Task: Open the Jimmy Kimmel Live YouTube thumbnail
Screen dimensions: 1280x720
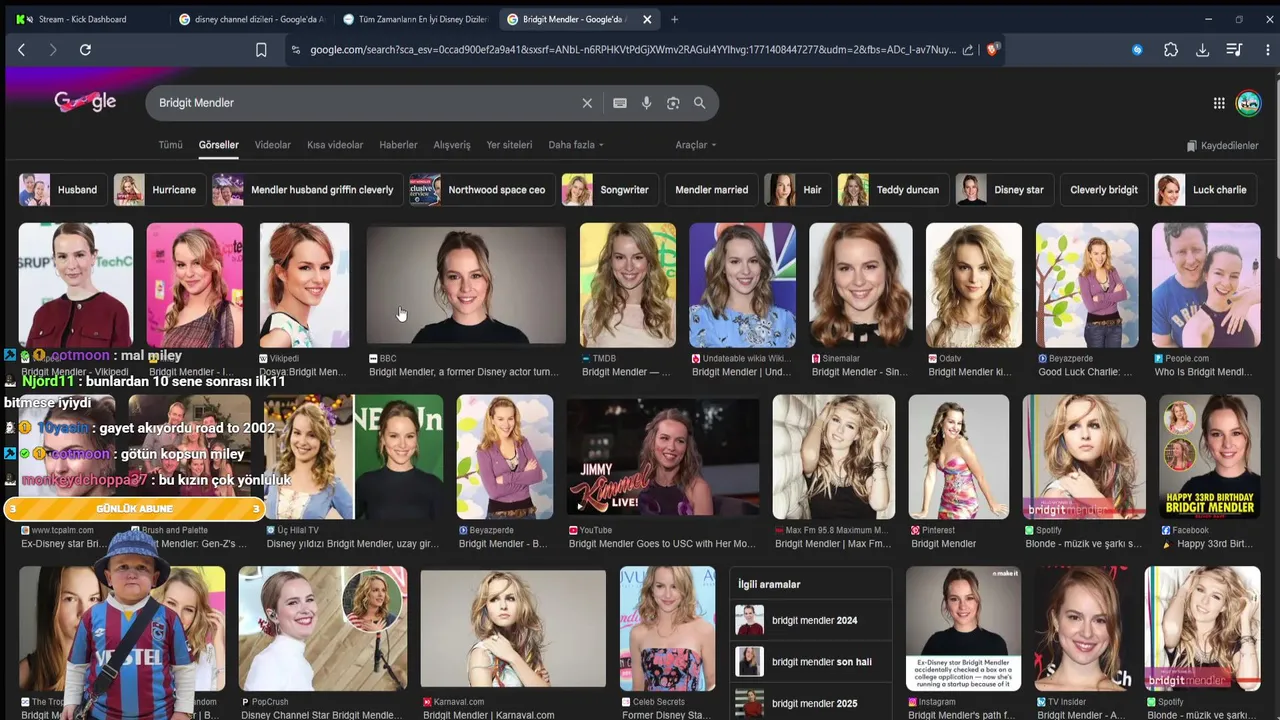Action: pos(663,457)
